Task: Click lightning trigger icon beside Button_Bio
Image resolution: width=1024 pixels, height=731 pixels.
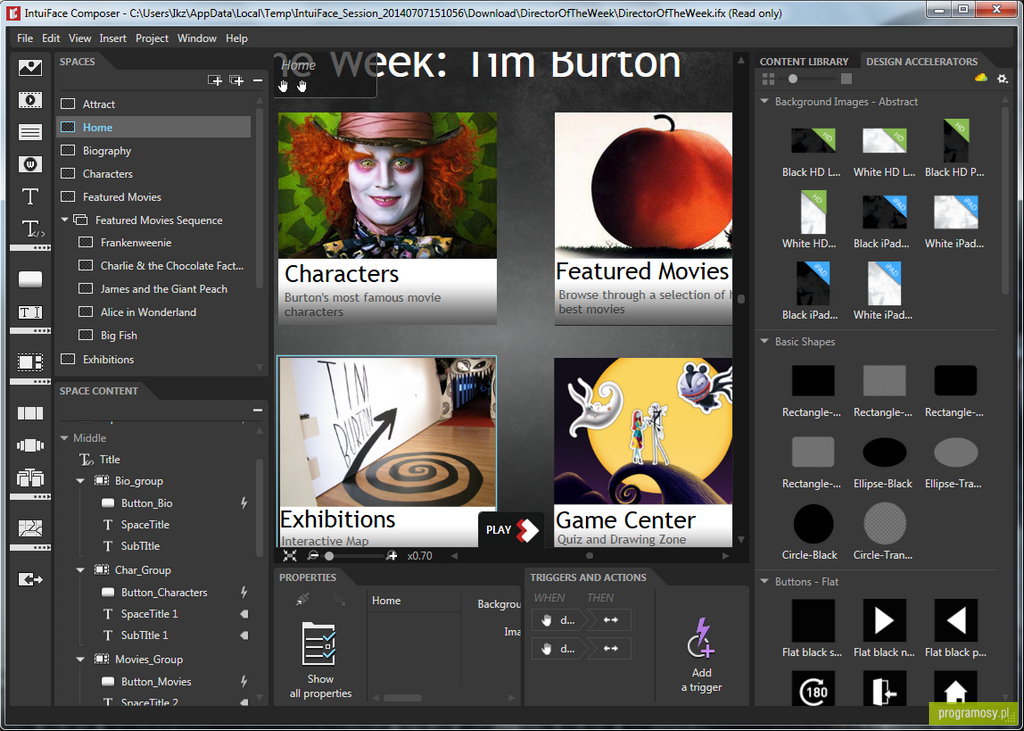Action: (x=244, y=503)
